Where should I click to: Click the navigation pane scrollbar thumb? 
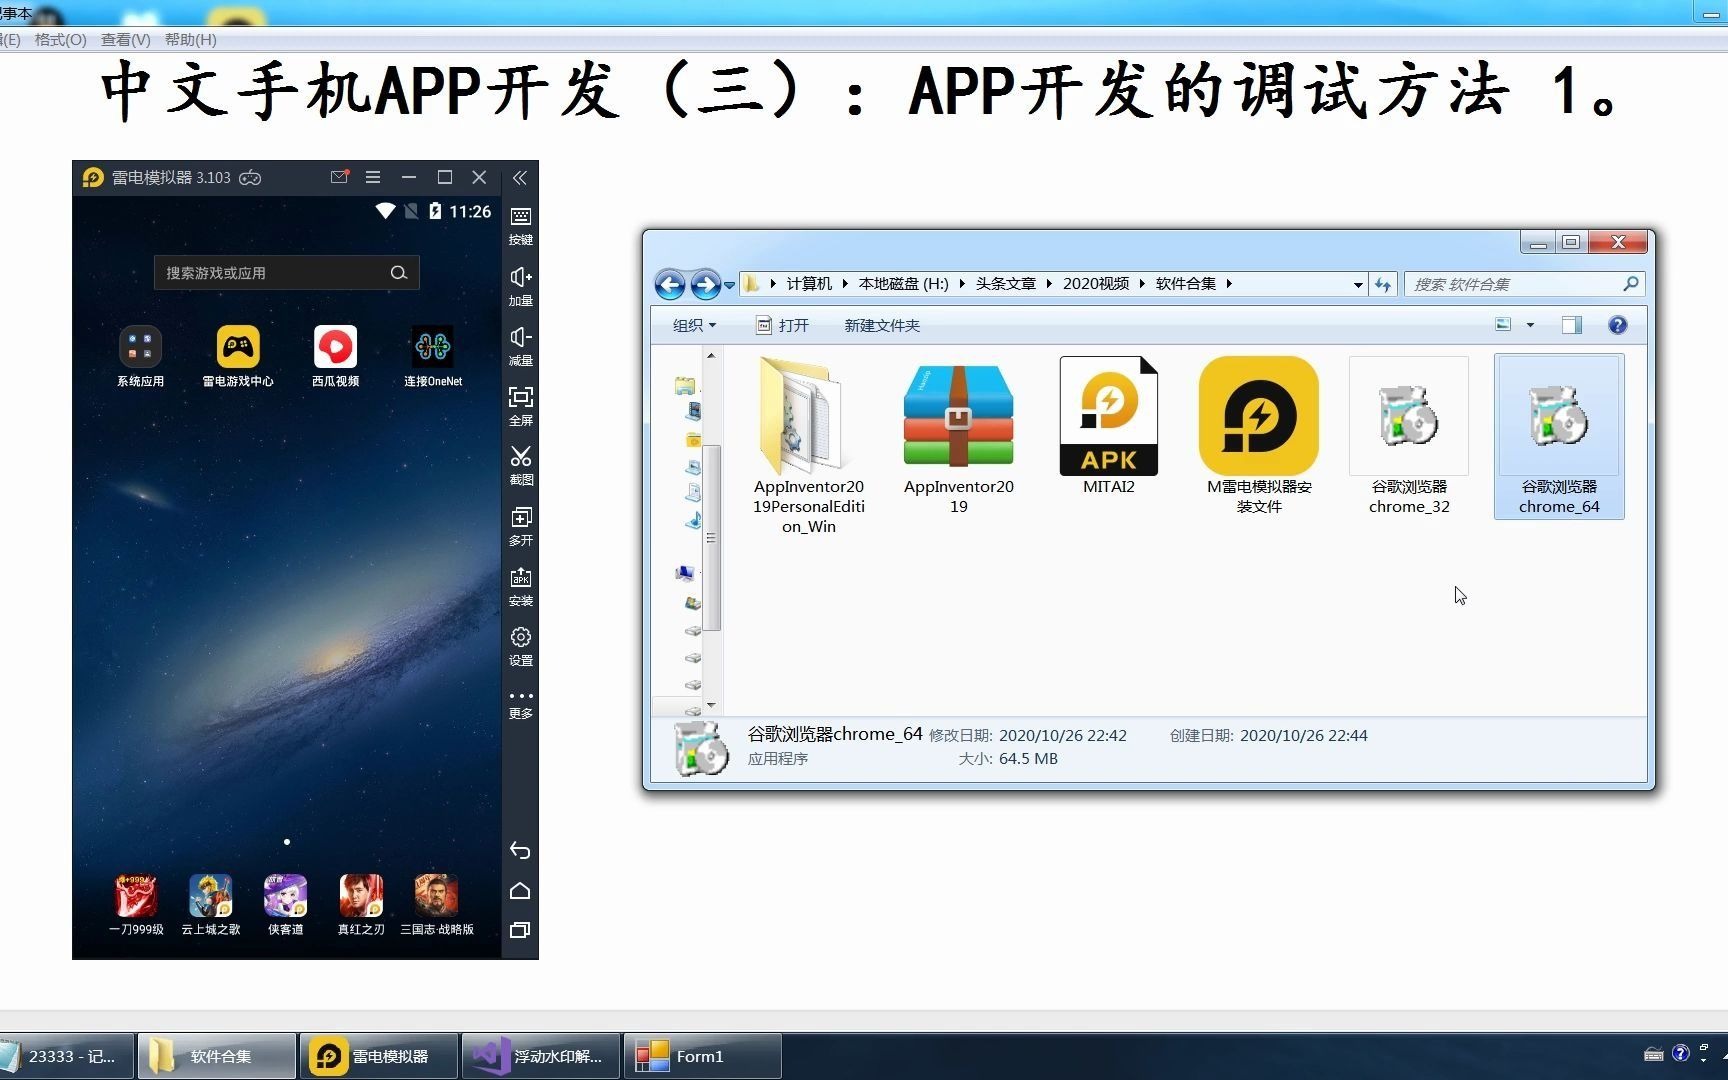point(712,538)
